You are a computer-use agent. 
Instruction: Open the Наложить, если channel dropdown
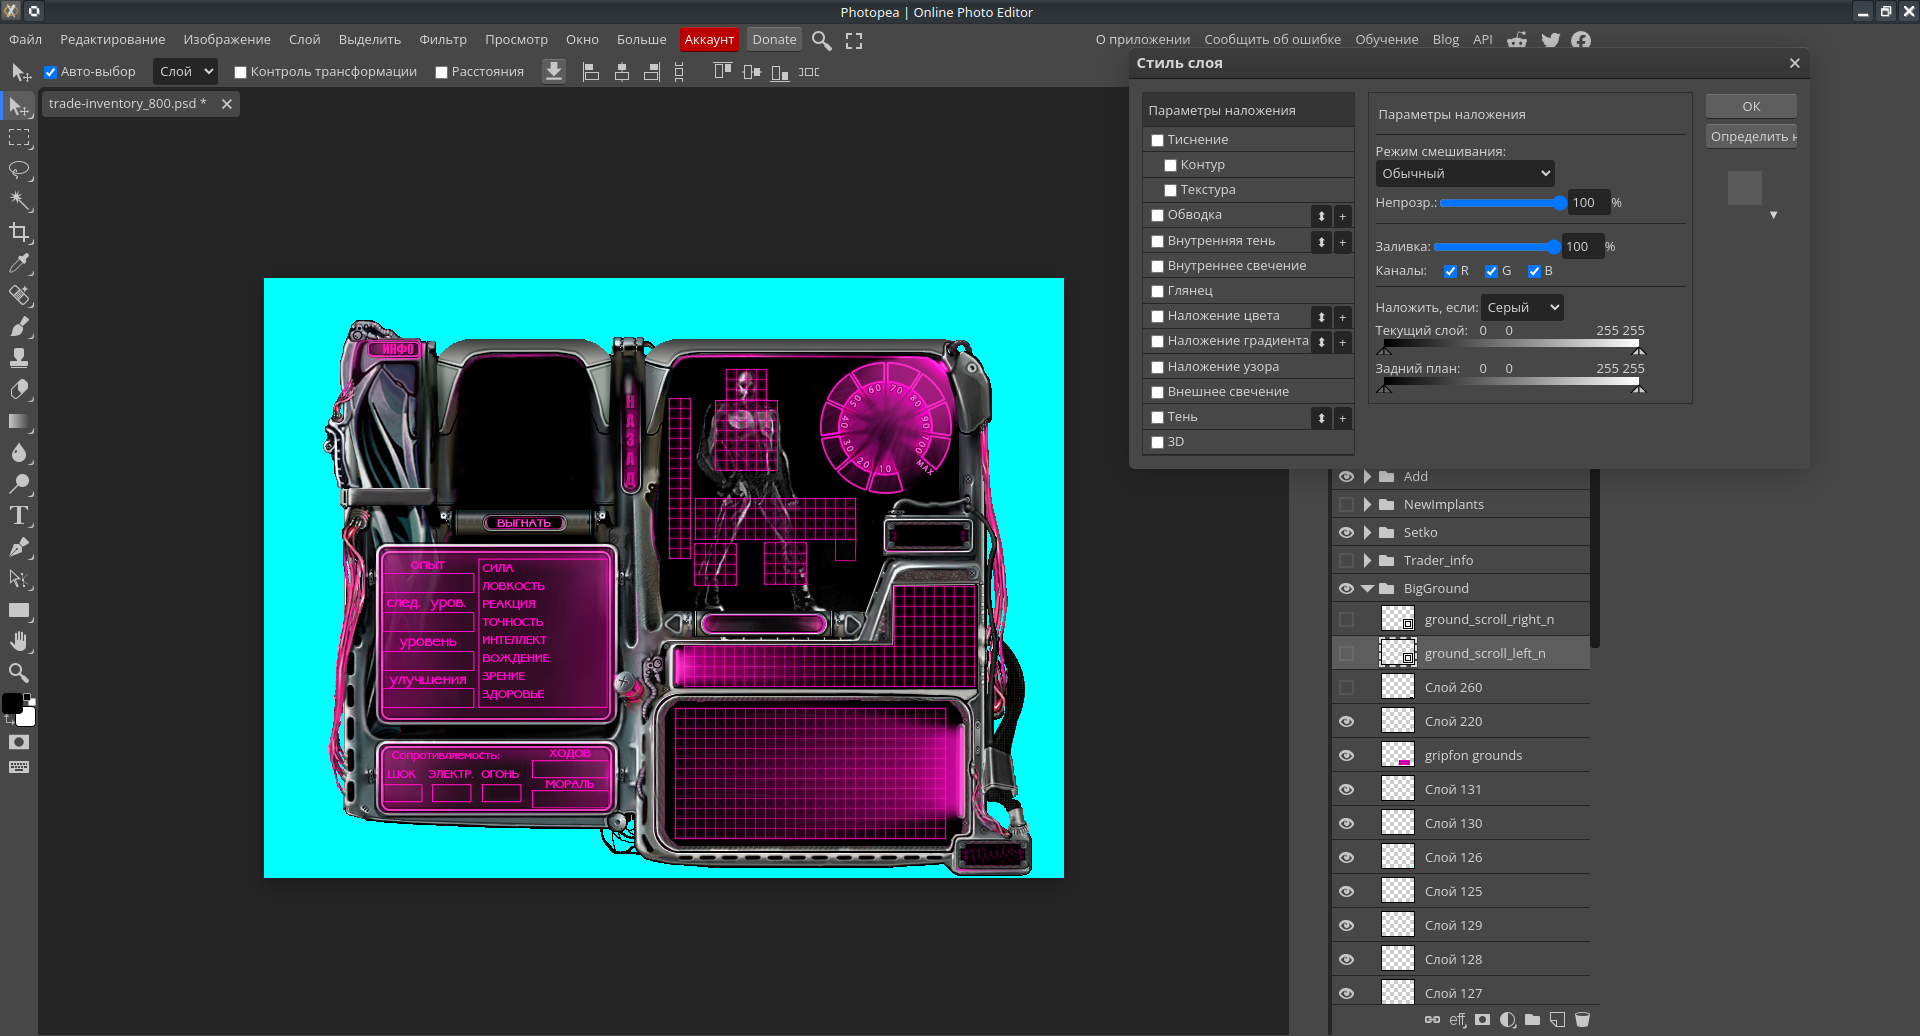[x=1521, y=308]
